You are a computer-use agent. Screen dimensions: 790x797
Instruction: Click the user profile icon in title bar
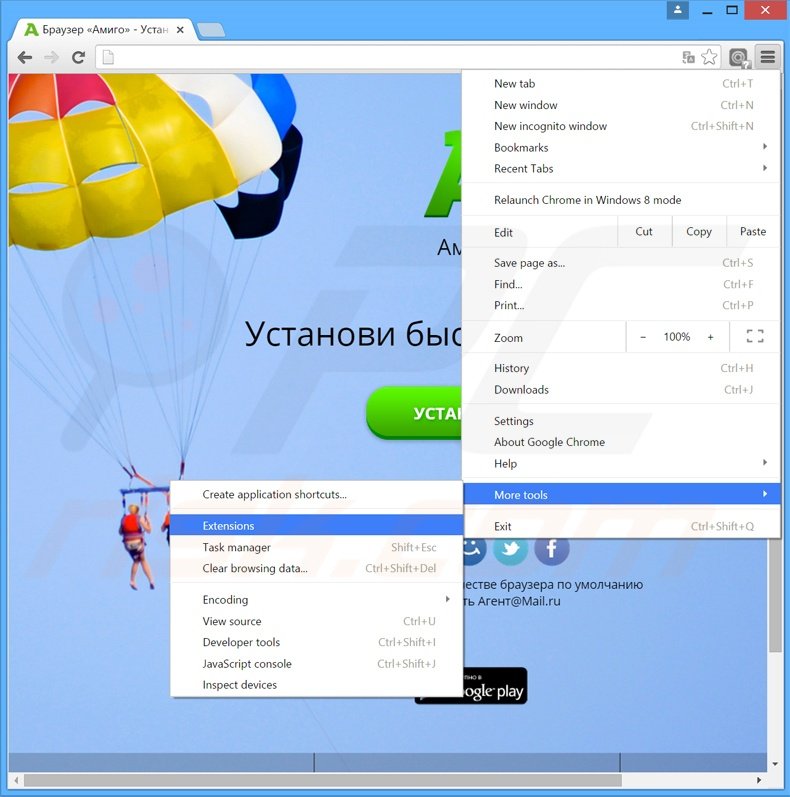(678, 10)
